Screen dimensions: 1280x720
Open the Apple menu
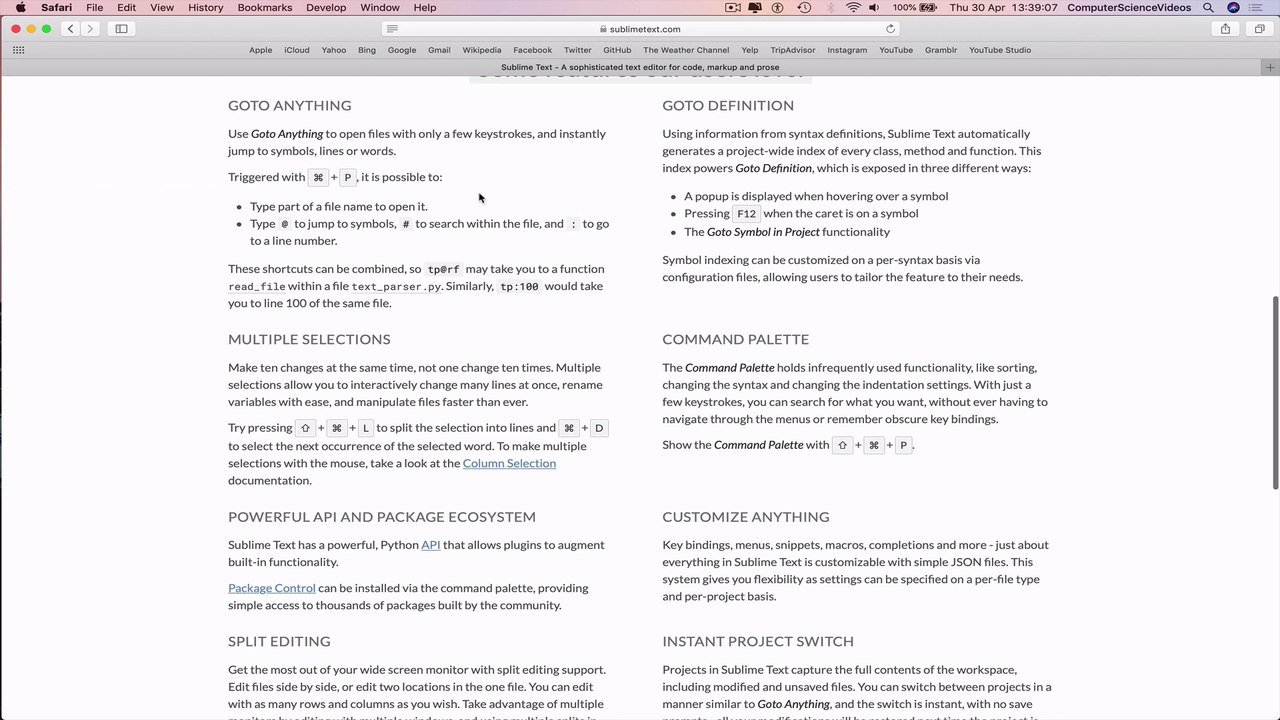click(20, 8)
